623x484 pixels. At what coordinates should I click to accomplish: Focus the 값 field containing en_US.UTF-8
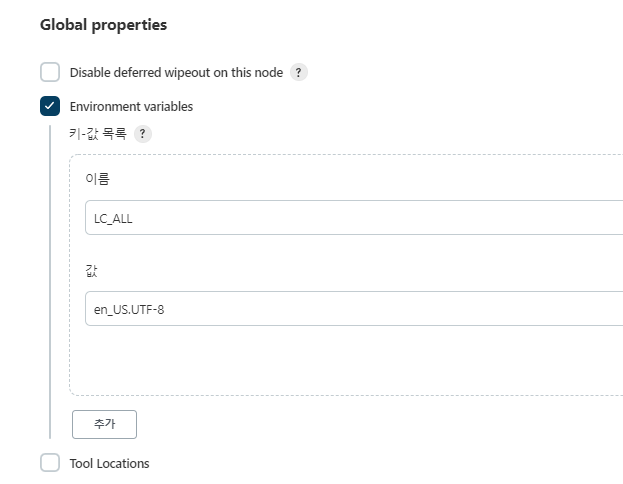pyautogui.click(x=354, y=309)
